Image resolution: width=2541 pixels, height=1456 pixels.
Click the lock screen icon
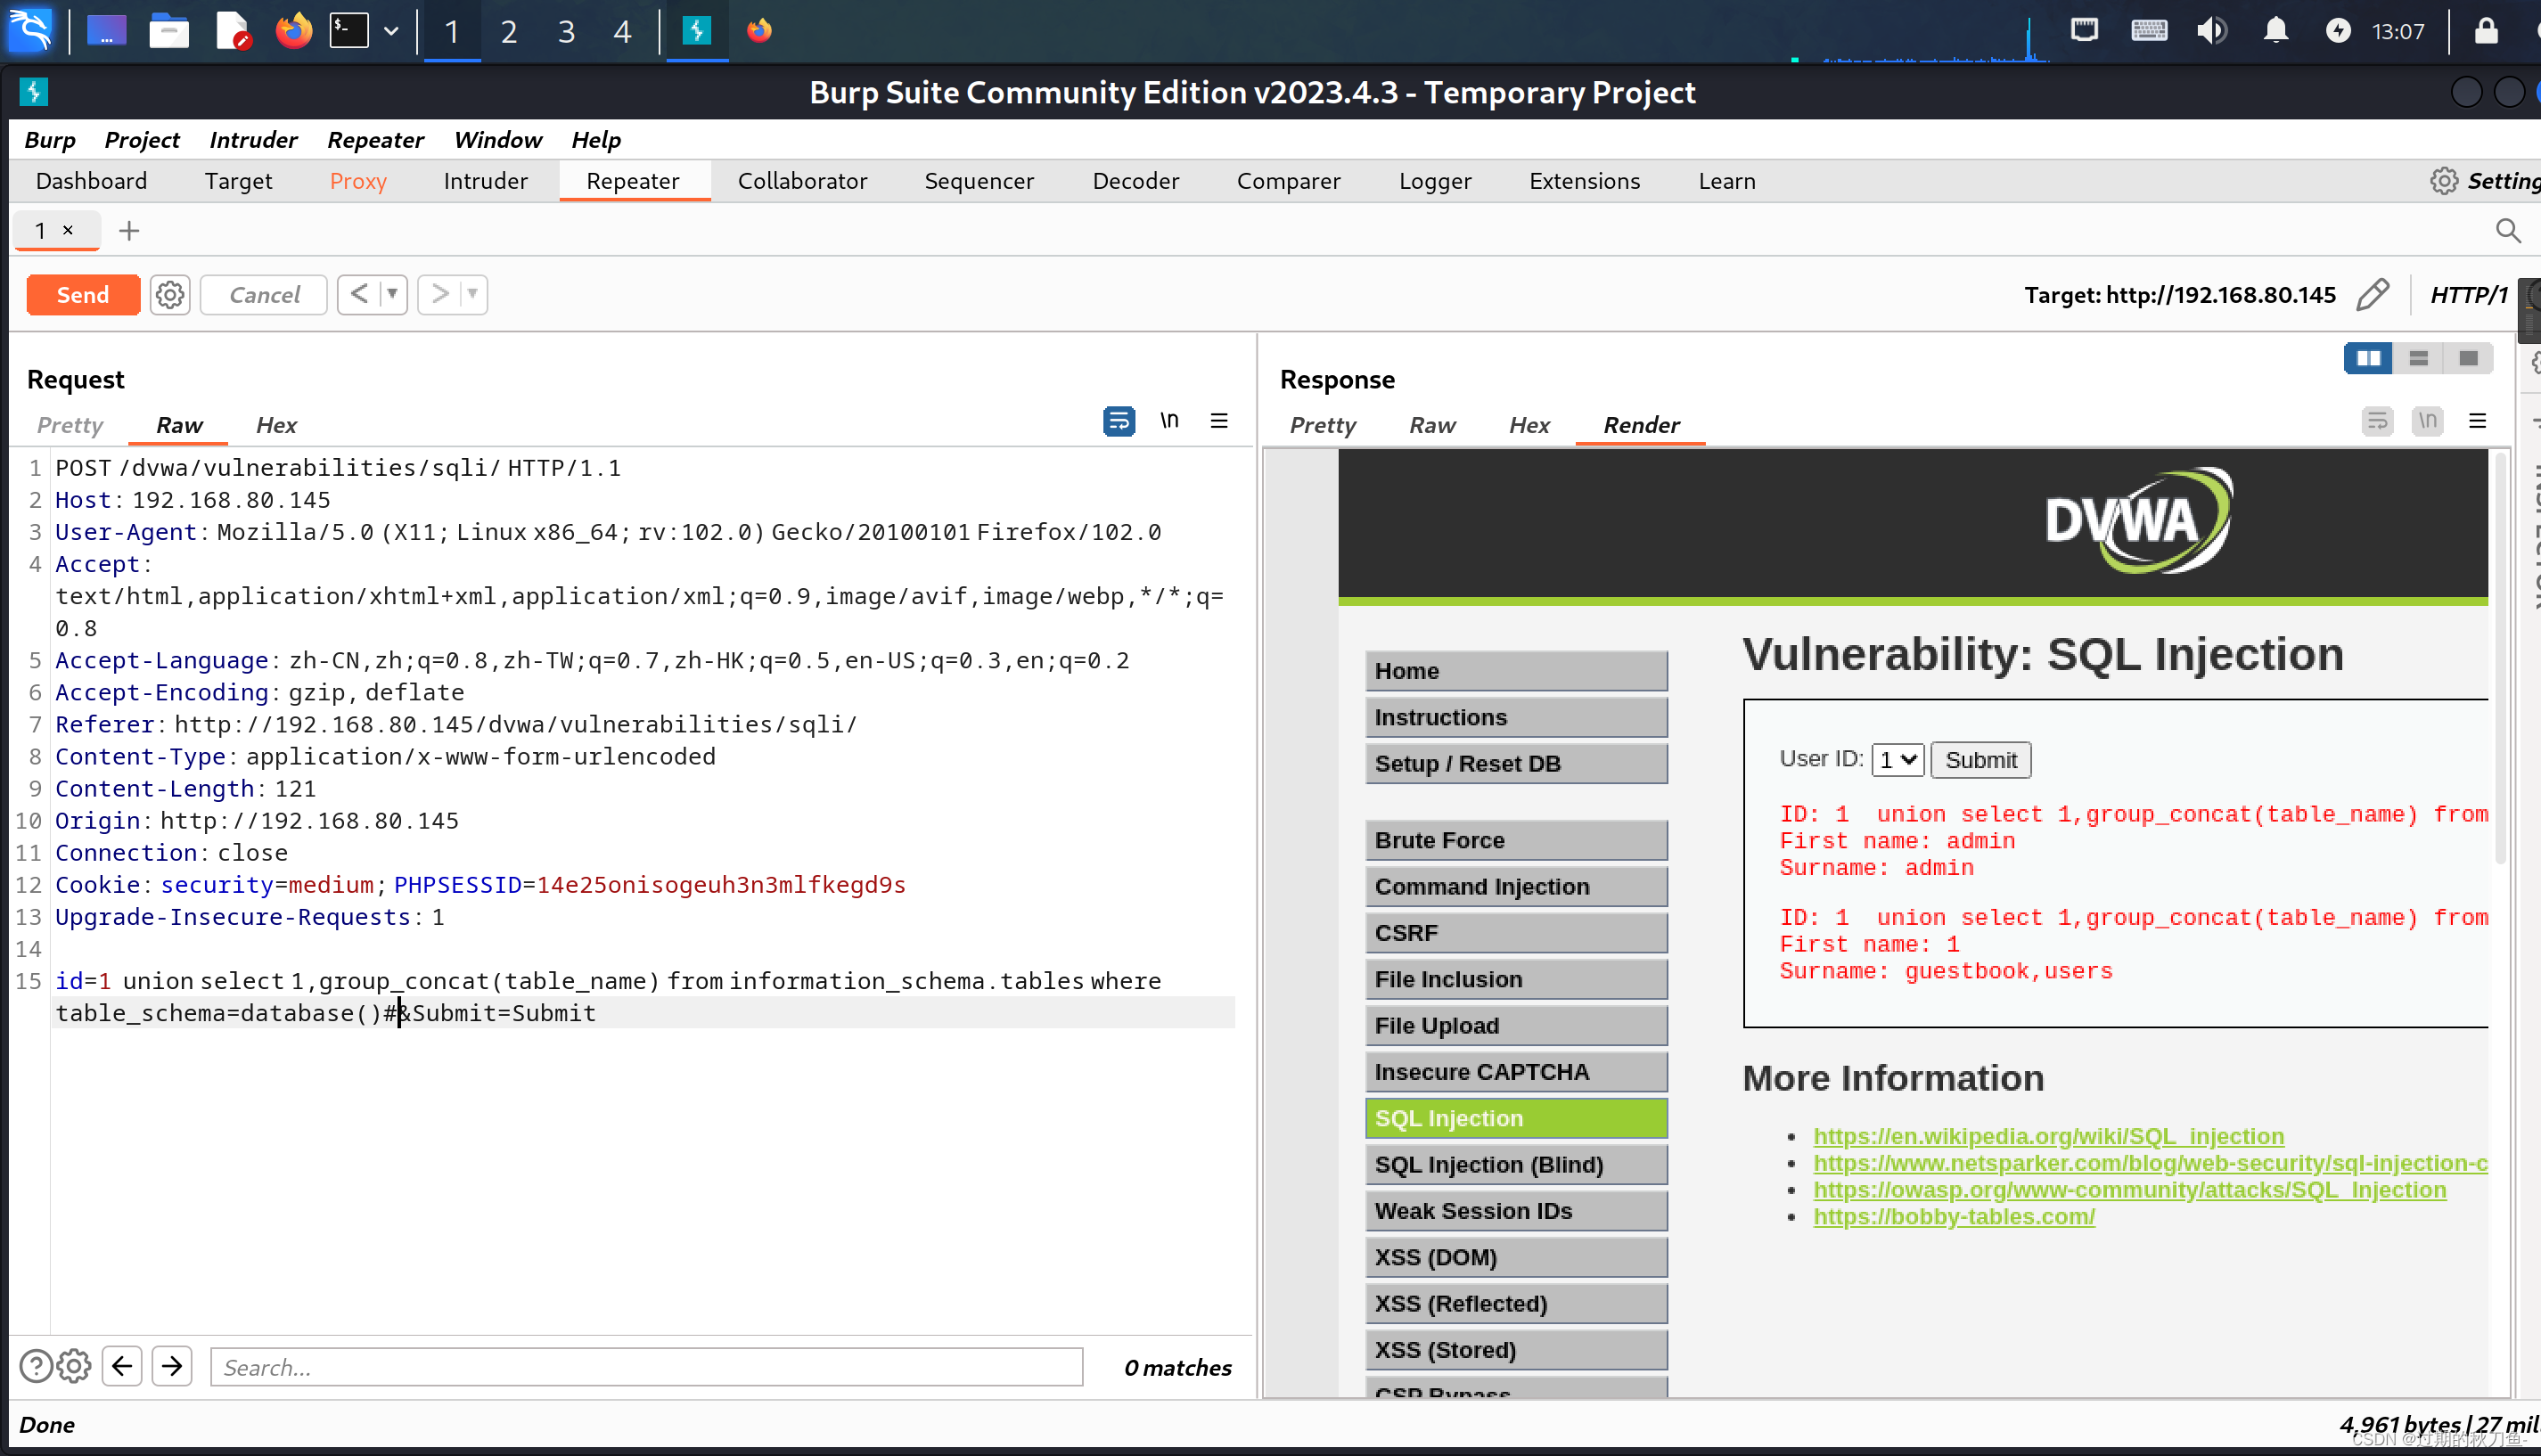2486,30
